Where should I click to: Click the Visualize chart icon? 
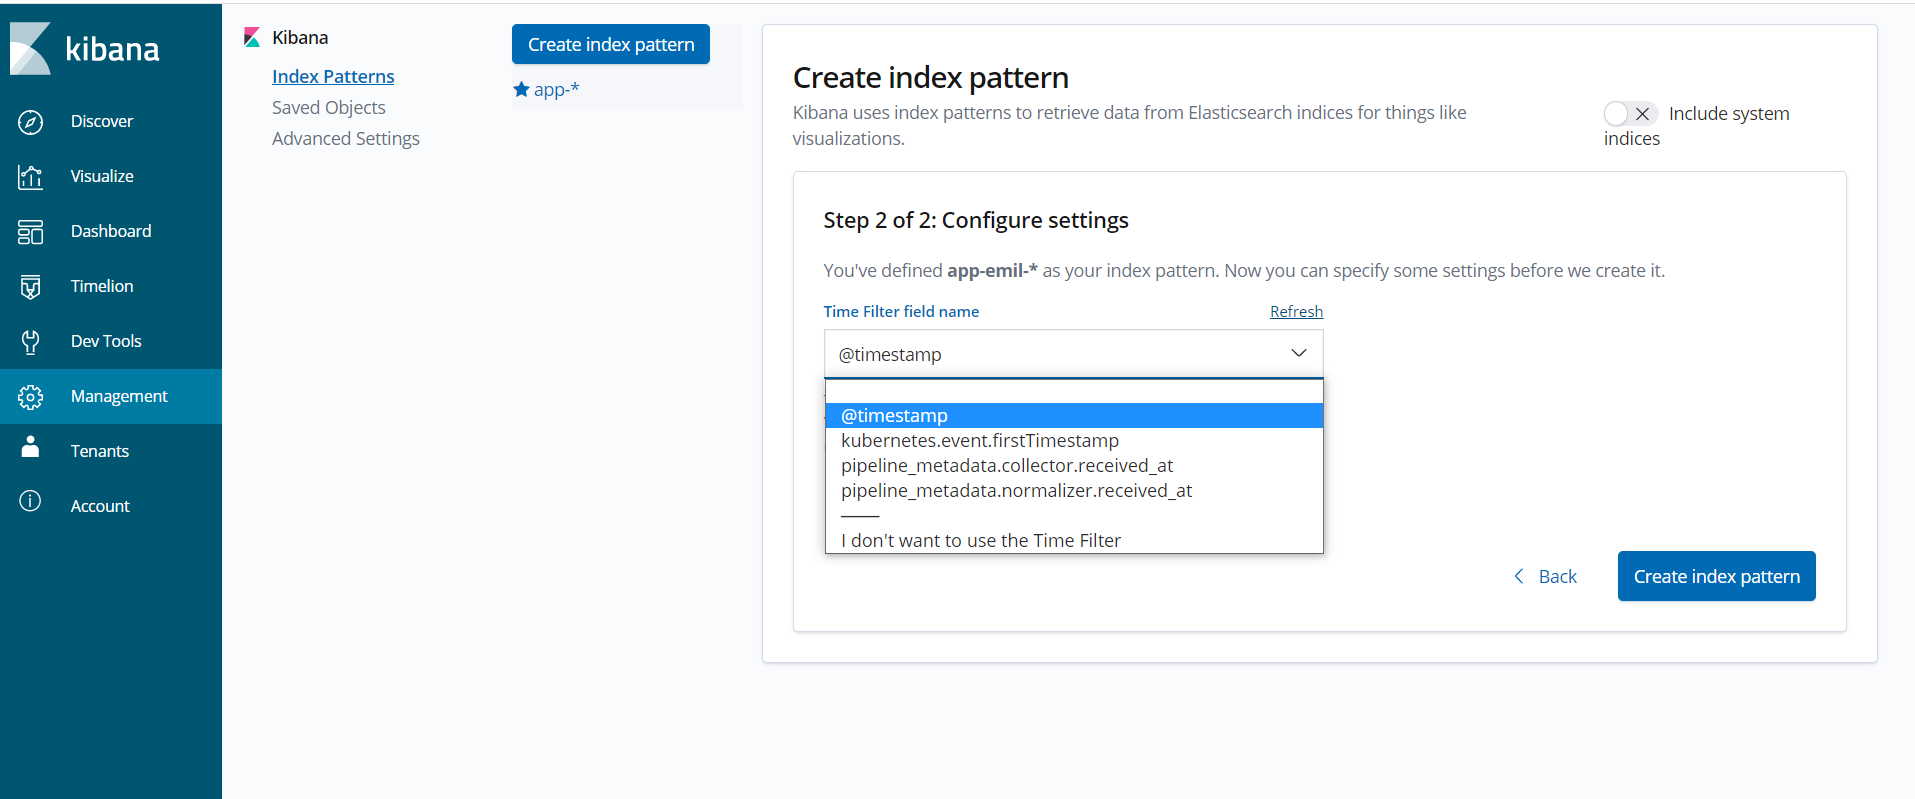click(31, 177)
